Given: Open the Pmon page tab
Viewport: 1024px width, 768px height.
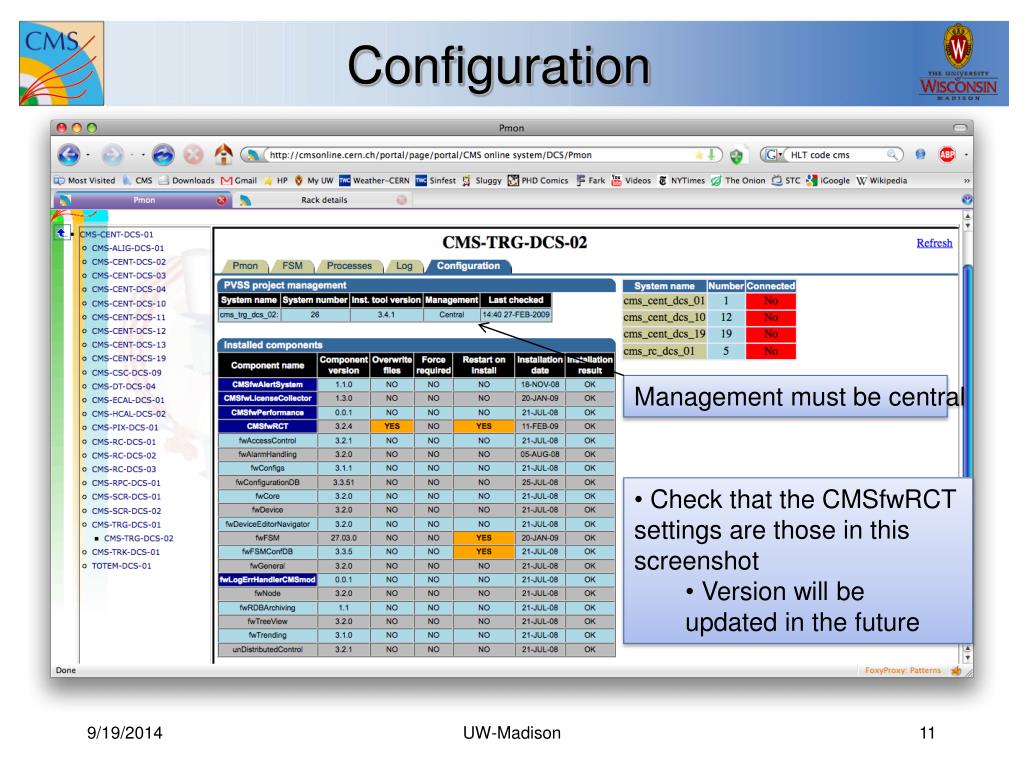Looking at the screenshot, I should point(245,266).
